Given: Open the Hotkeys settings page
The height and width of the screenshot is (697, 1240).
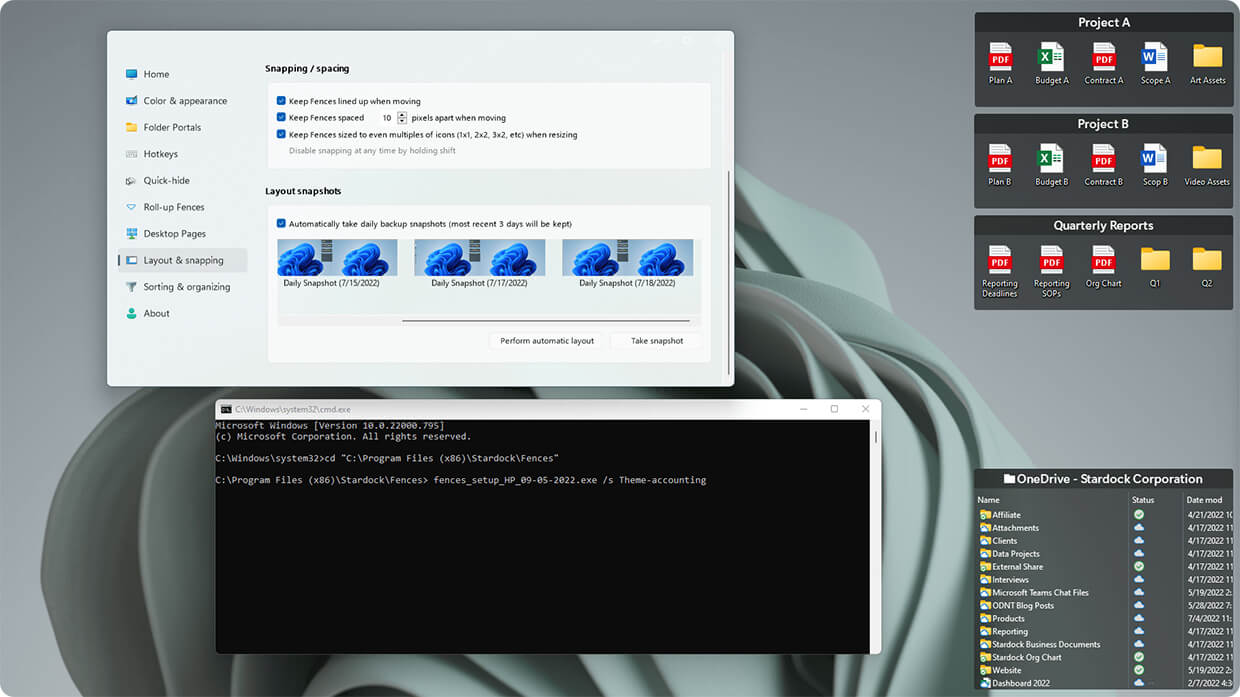Looking at the screenshot, I should pos(182,154).
